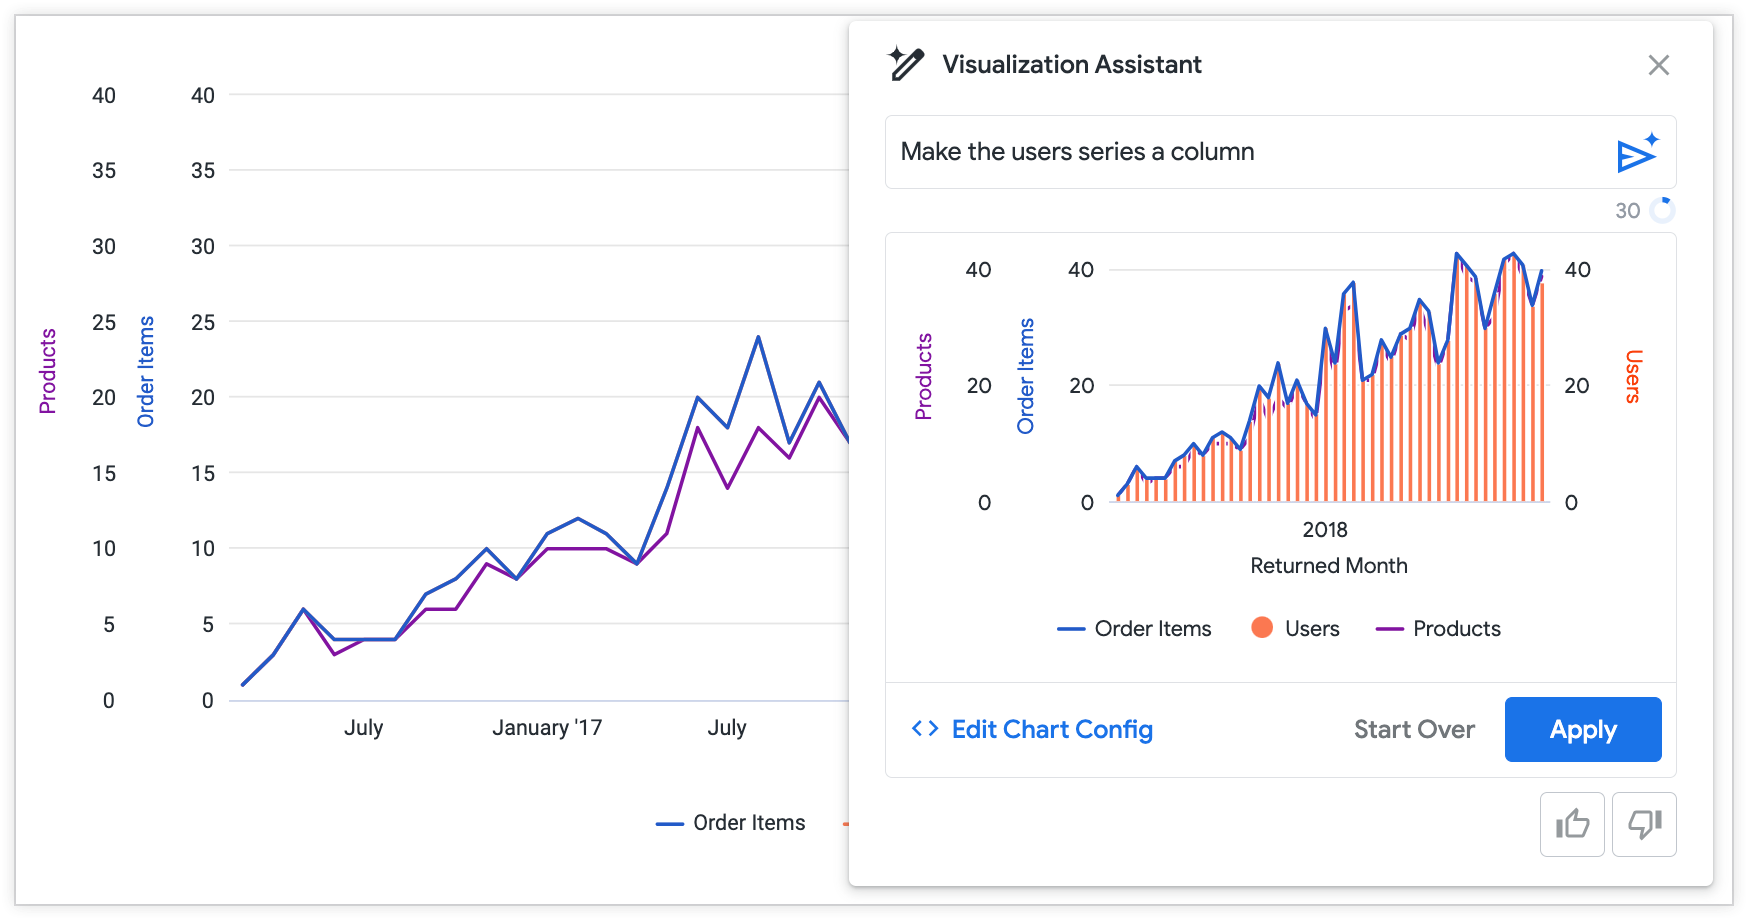
Task: Click the Visualization Assistant magic wand icon
Action: (x=905, y=64)
